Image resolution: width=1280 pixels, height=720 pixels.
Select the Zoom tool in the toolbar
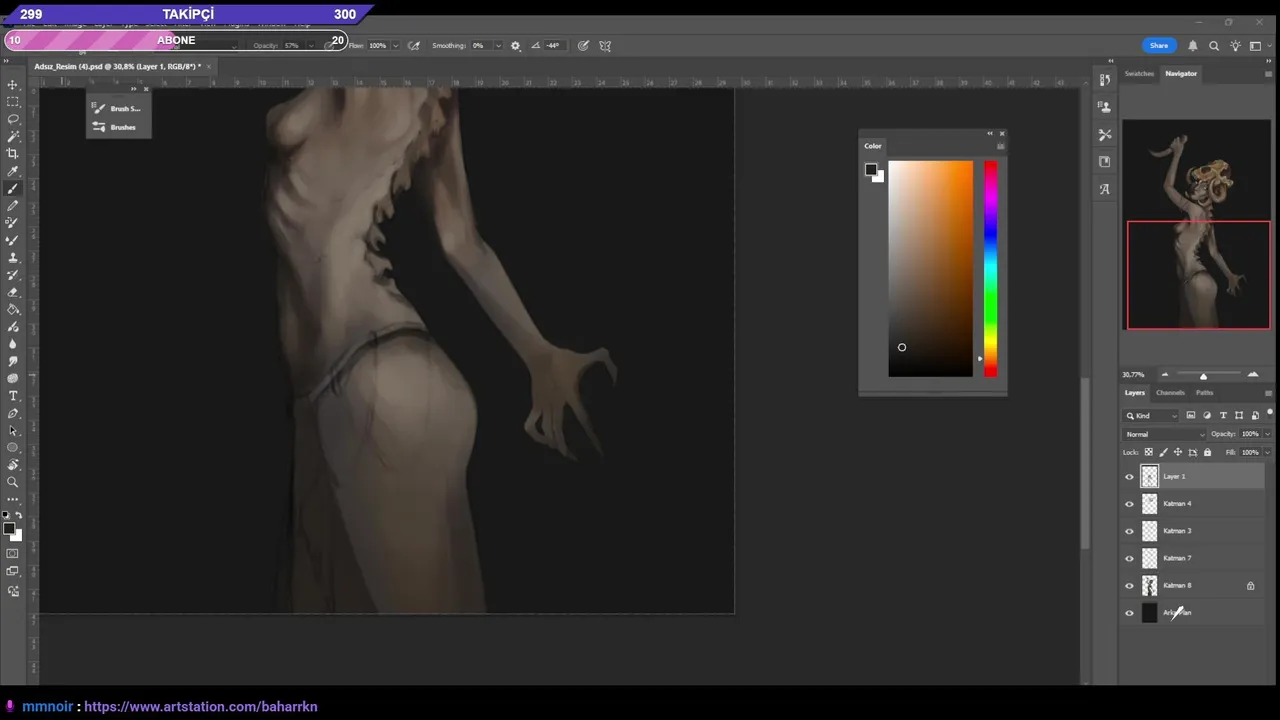pos(13,482)
